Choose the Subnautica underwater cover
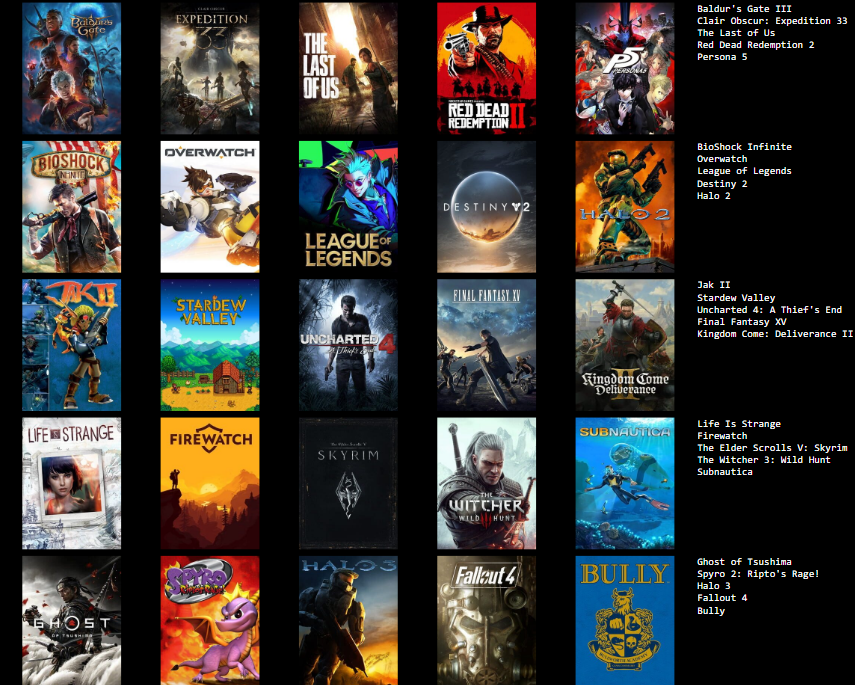 [x=625, y=483]
